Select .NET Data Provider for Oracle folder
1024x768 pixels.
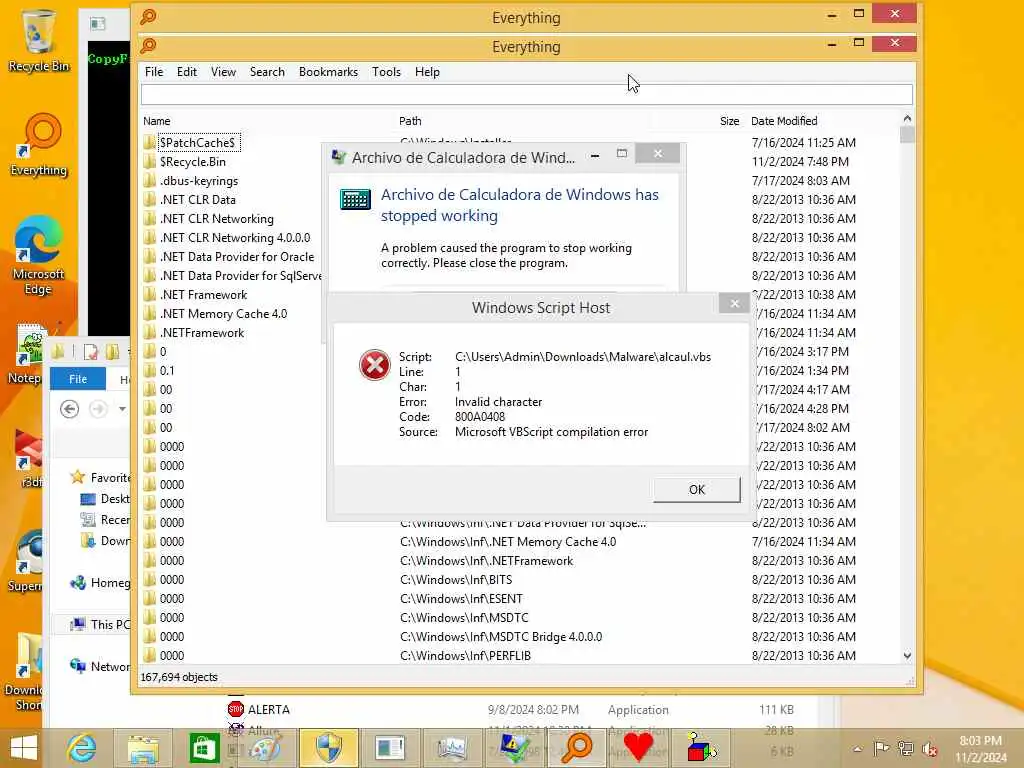pyautogui.click(x=237, y=257)
